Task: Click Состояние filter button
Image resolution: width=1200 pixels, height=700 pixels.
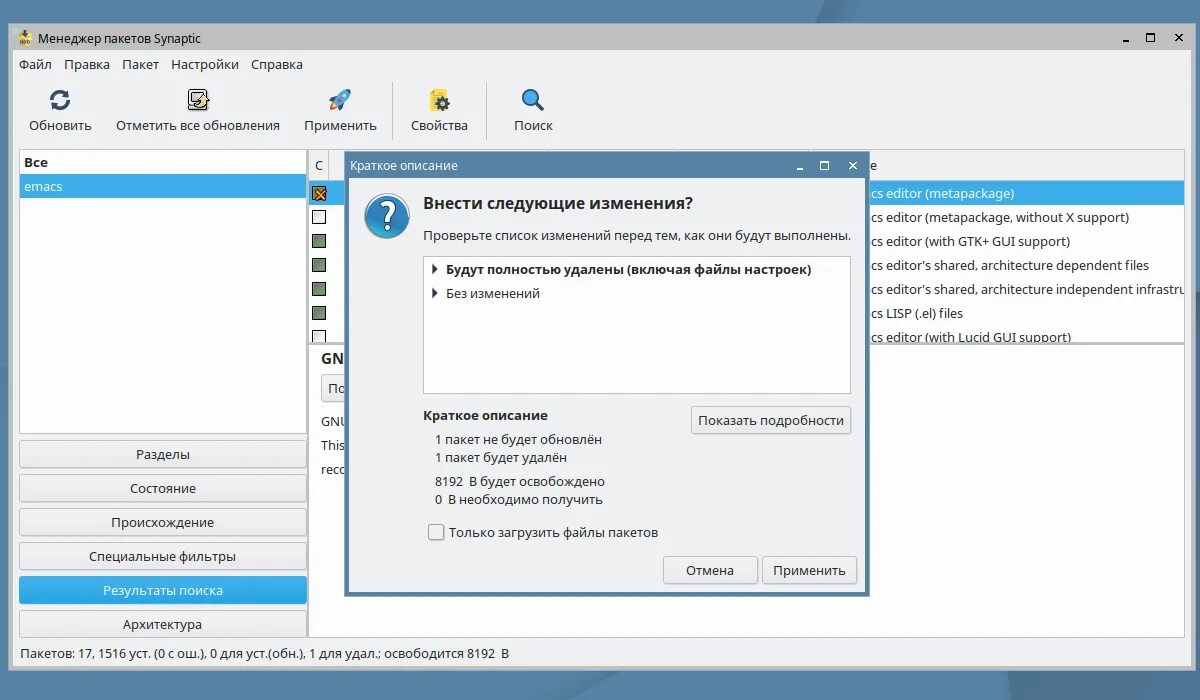Action: coord(163,488)
